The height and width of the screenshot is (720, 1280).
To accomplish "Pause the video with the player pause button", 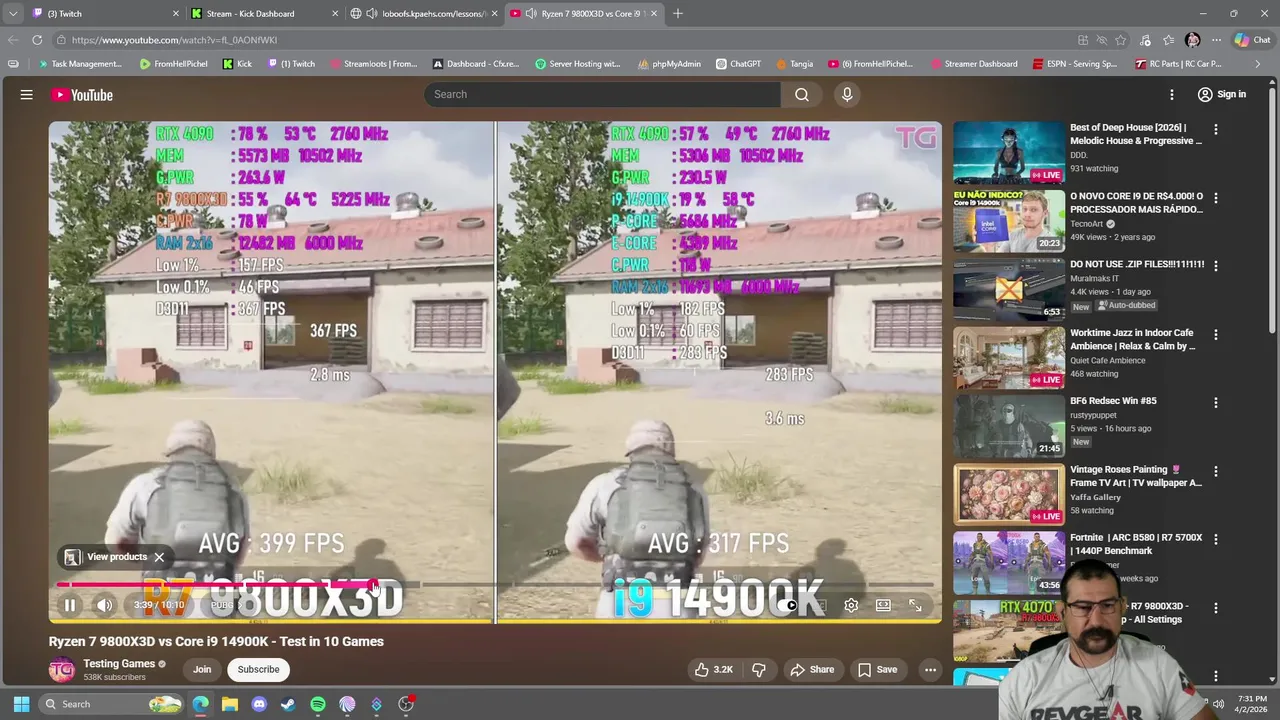I will tap(70, 605).
